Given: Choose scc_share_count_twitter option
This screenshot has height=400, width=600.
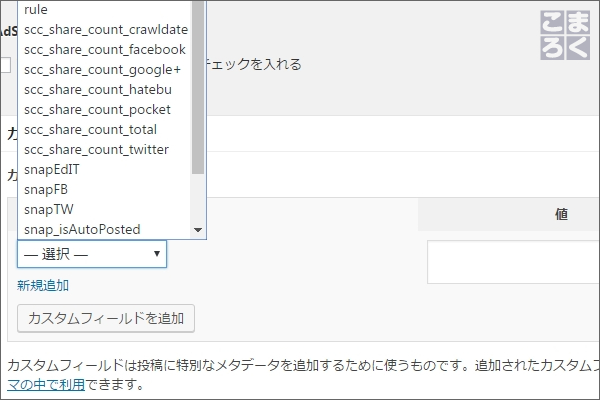Looking at the screenshot, I should pyautogui.click(x=104, y=149).
